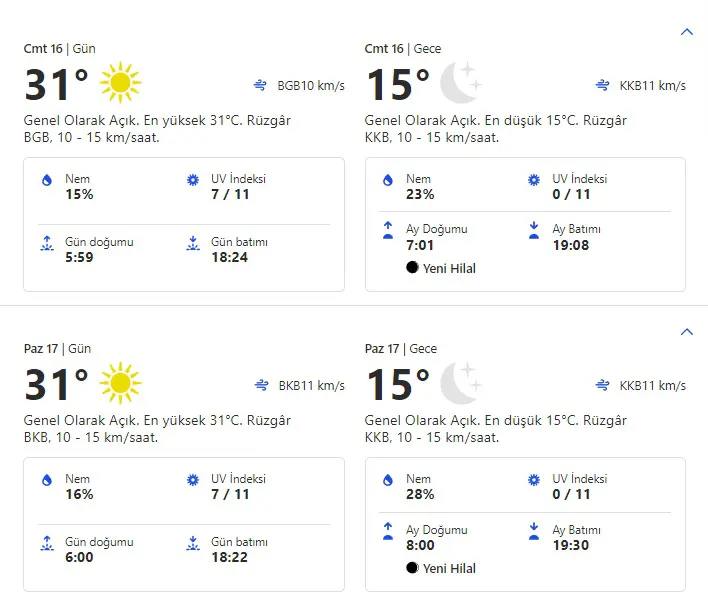Click the sun icon for Paz 17 daytime
Viewport: 708px width, 602px height.
121,383
